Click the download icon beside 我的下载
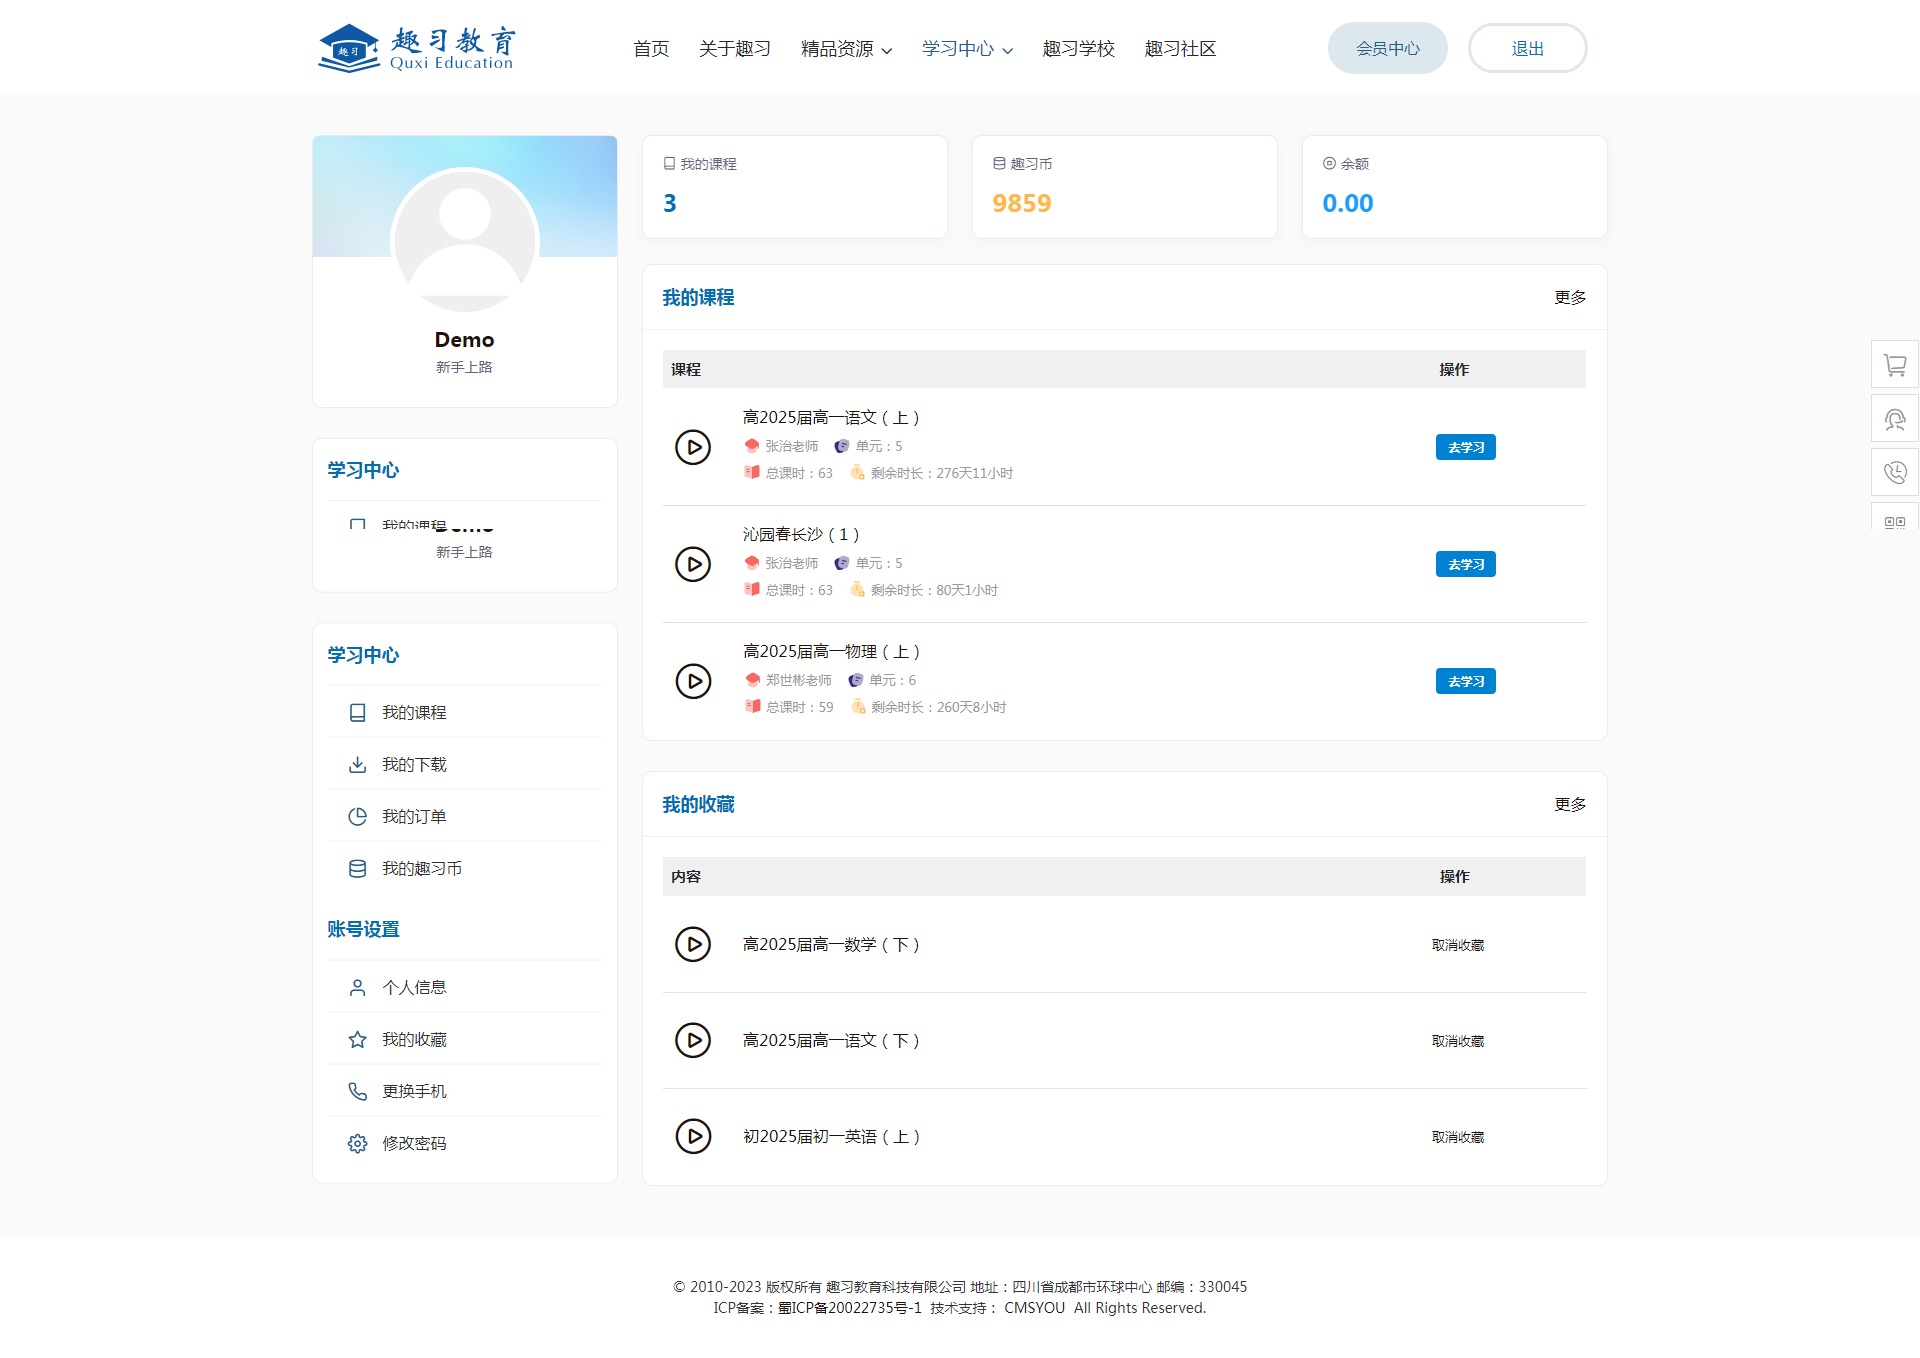The width and height of the screenshot is (1920, 1358). [x=357, y=764]
